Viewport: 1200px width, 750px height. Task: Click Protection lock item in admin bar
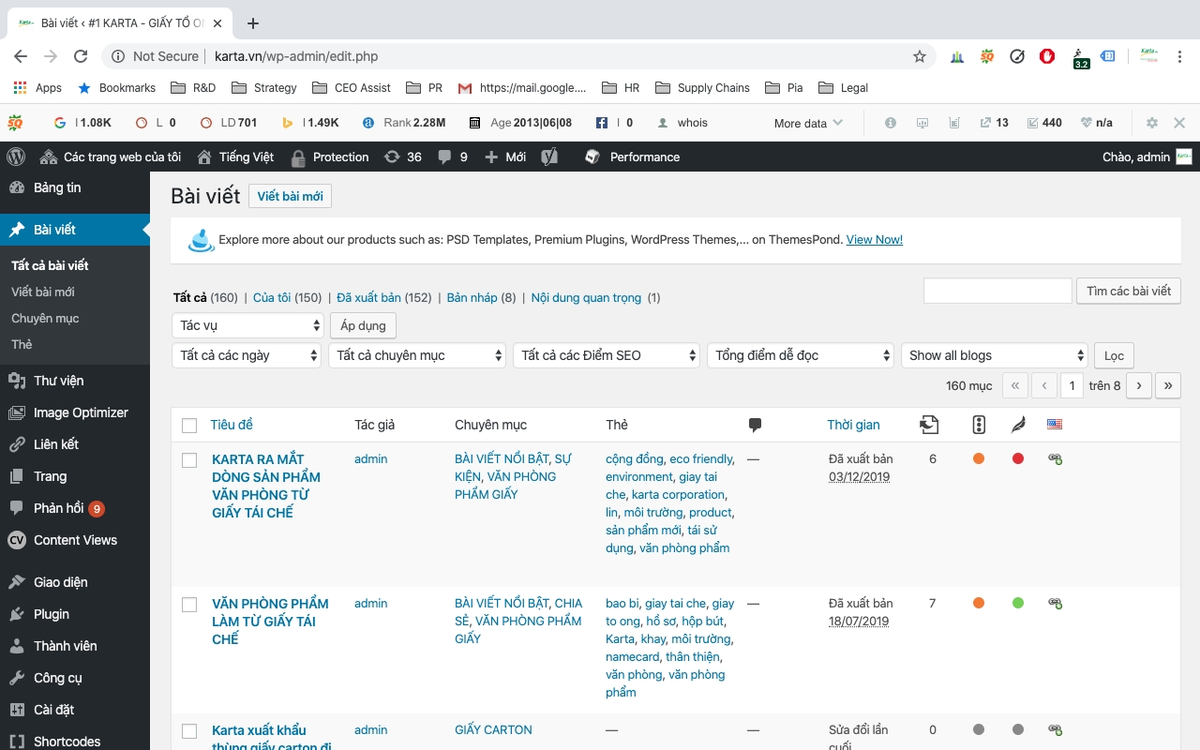[330, 157]
